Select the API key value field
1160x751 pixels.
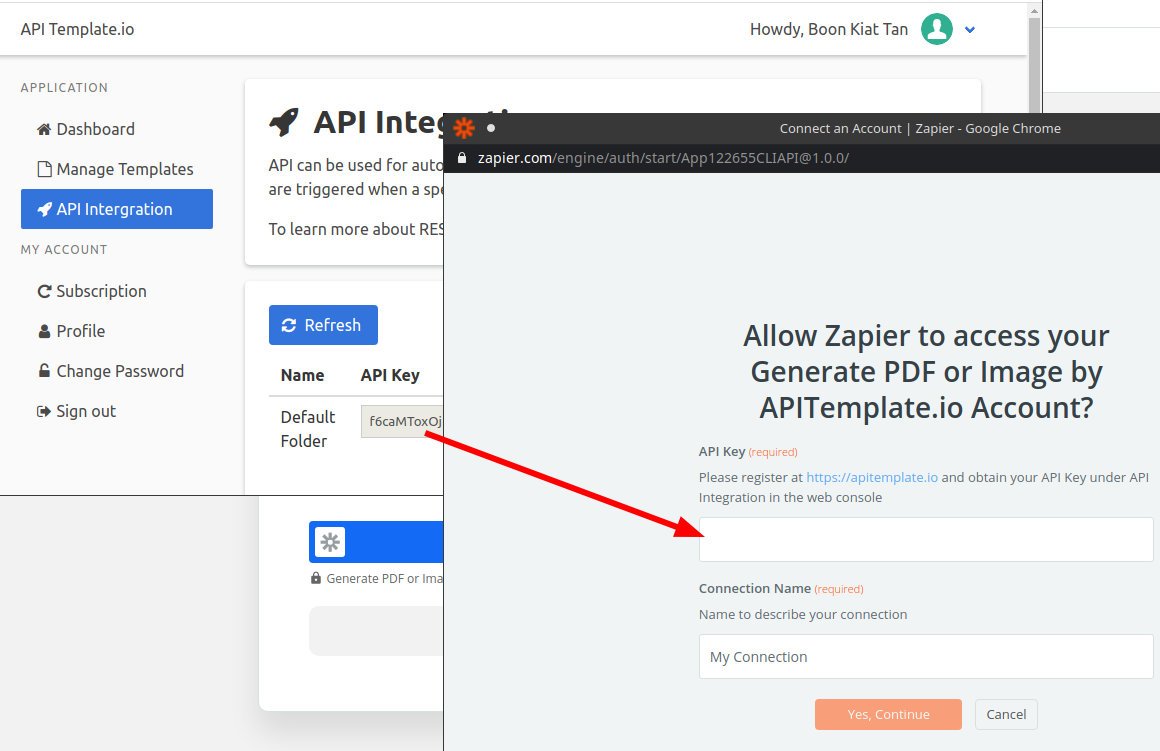click(x=402, y=421)
